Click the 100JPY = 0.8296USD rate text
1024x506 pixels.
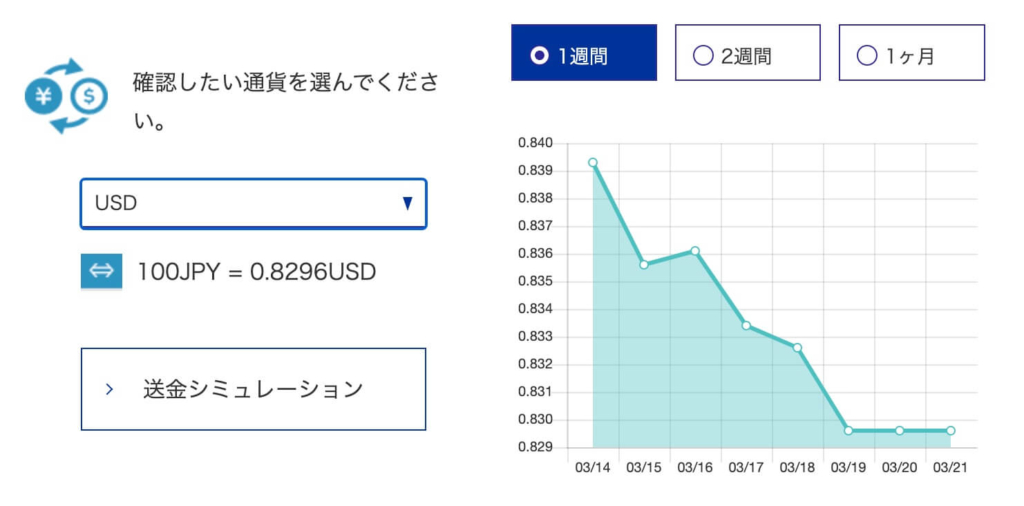pyautogui.click(x=257, y=271)
